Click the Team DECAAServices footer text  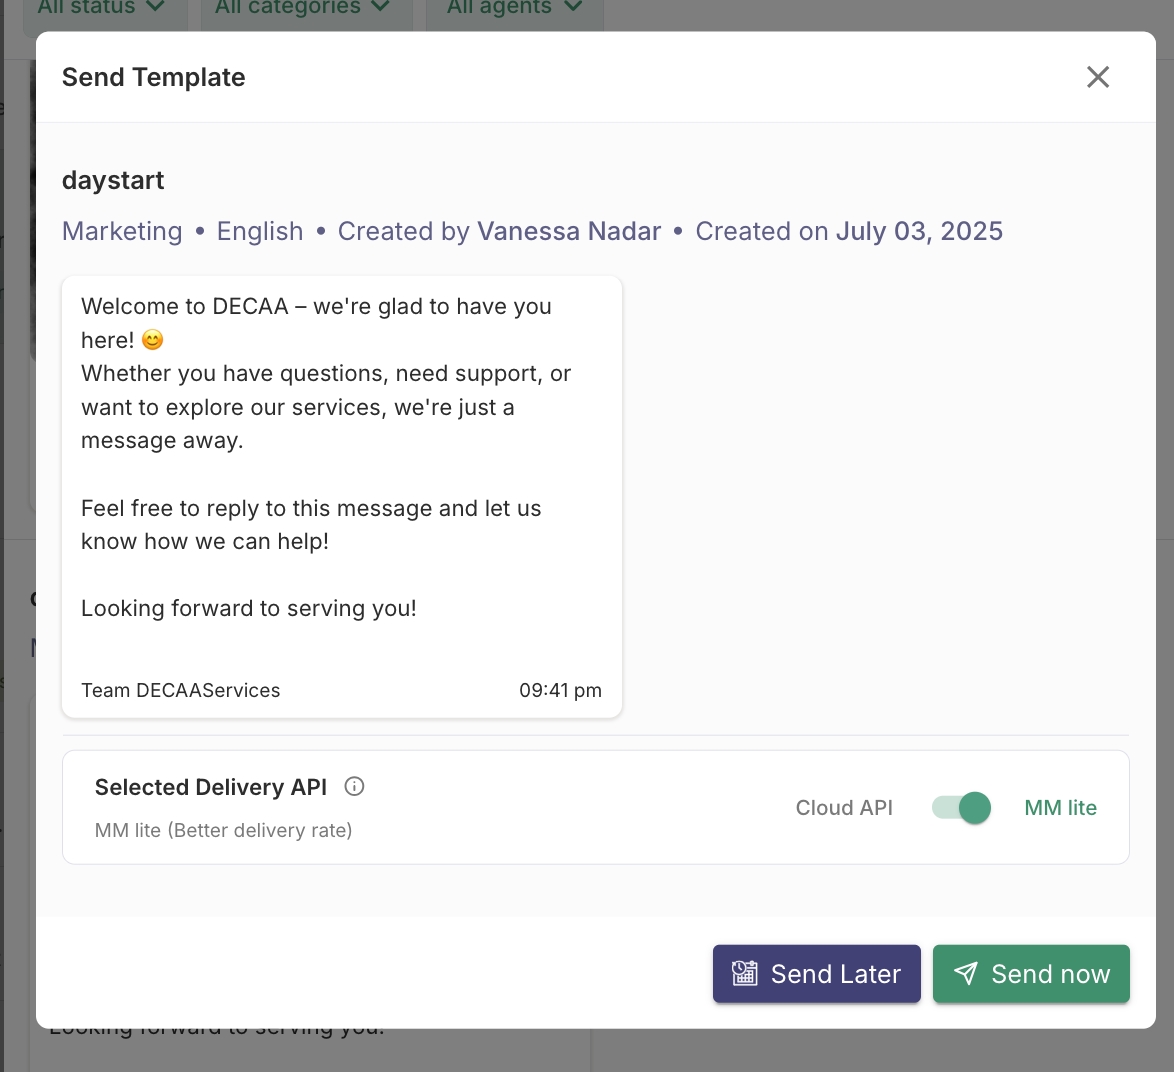pyautogui.click(x=180, y=690)
